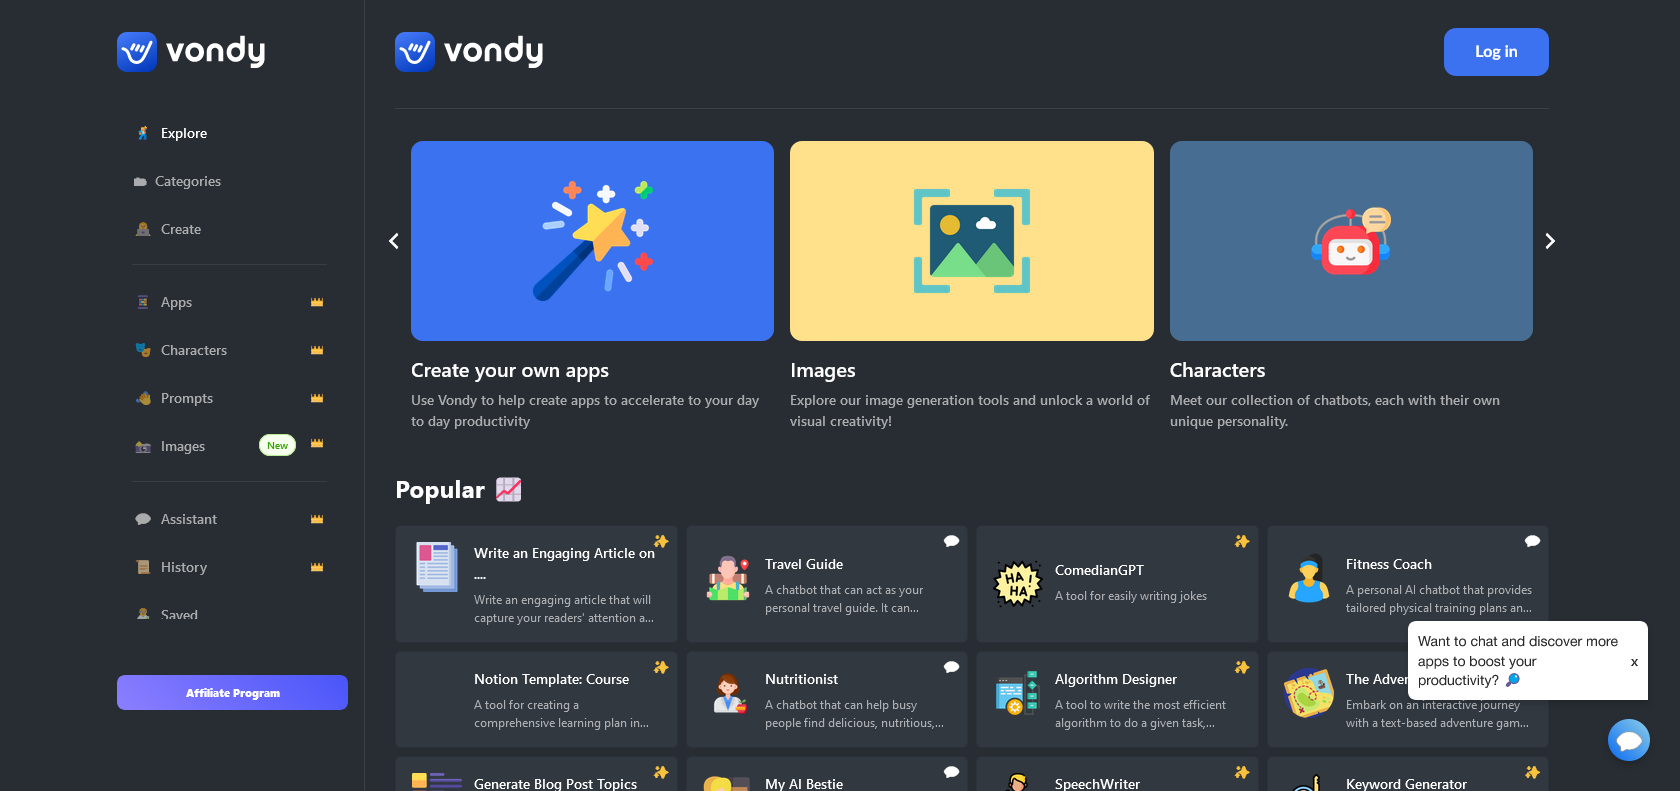Open the magic wand Create your own apps banner
Image resolution: width=1680 pixels, height=791 pixels.
pos(592,241)
